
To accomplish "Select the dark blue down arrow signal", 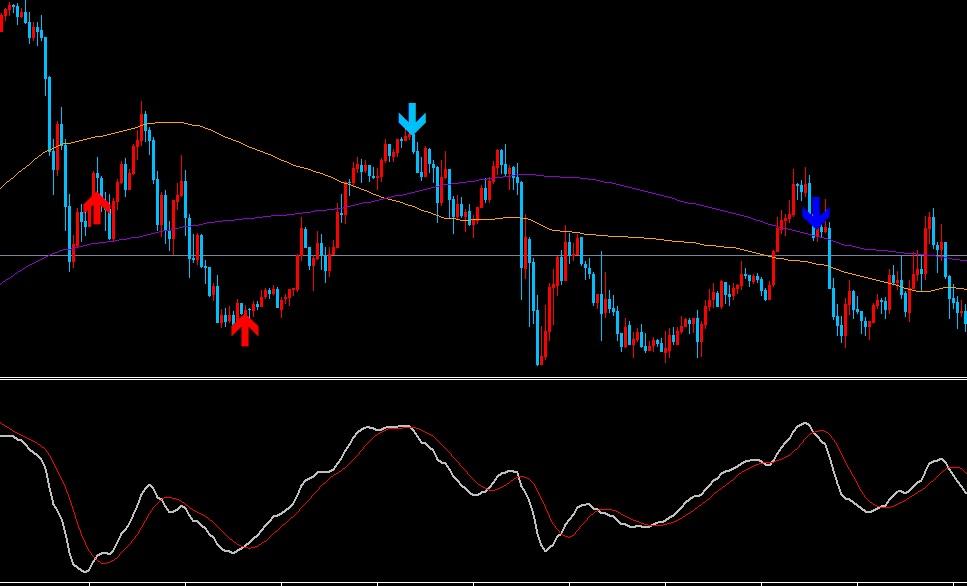I will (x=816, y=212).
